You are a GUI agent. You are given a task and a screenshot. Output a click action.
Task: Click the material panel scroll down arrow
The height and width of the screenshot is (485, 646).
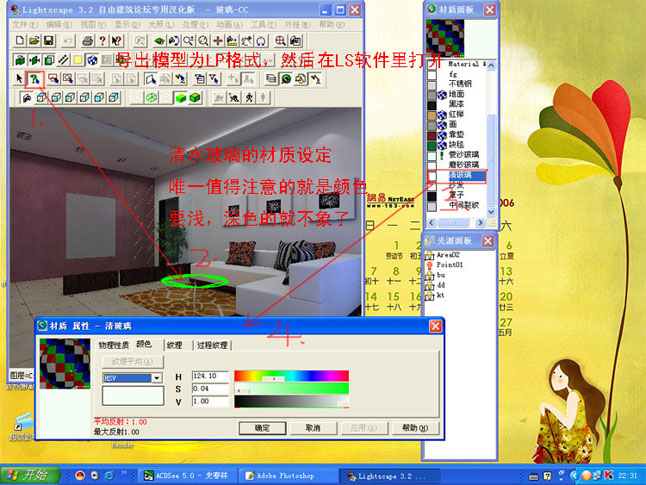coord(491,212)
